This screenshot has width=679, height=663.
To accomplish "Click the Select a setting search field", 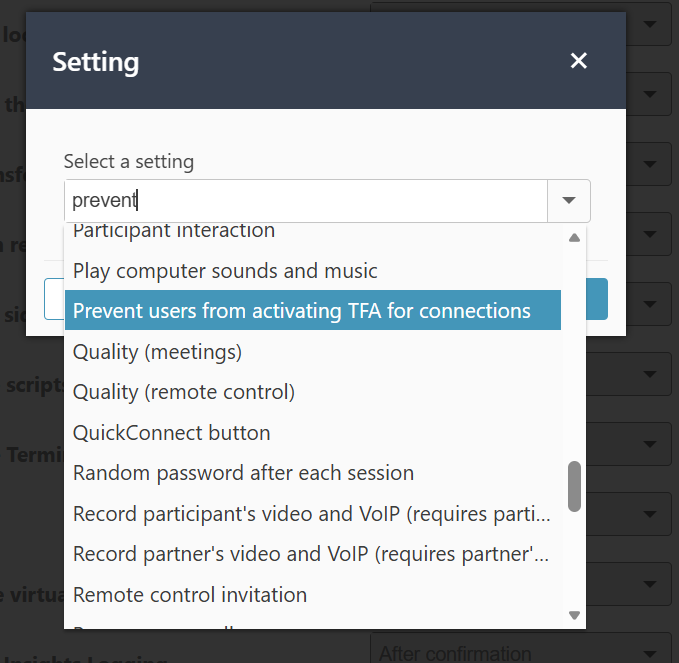I will (x=306, y=201).
